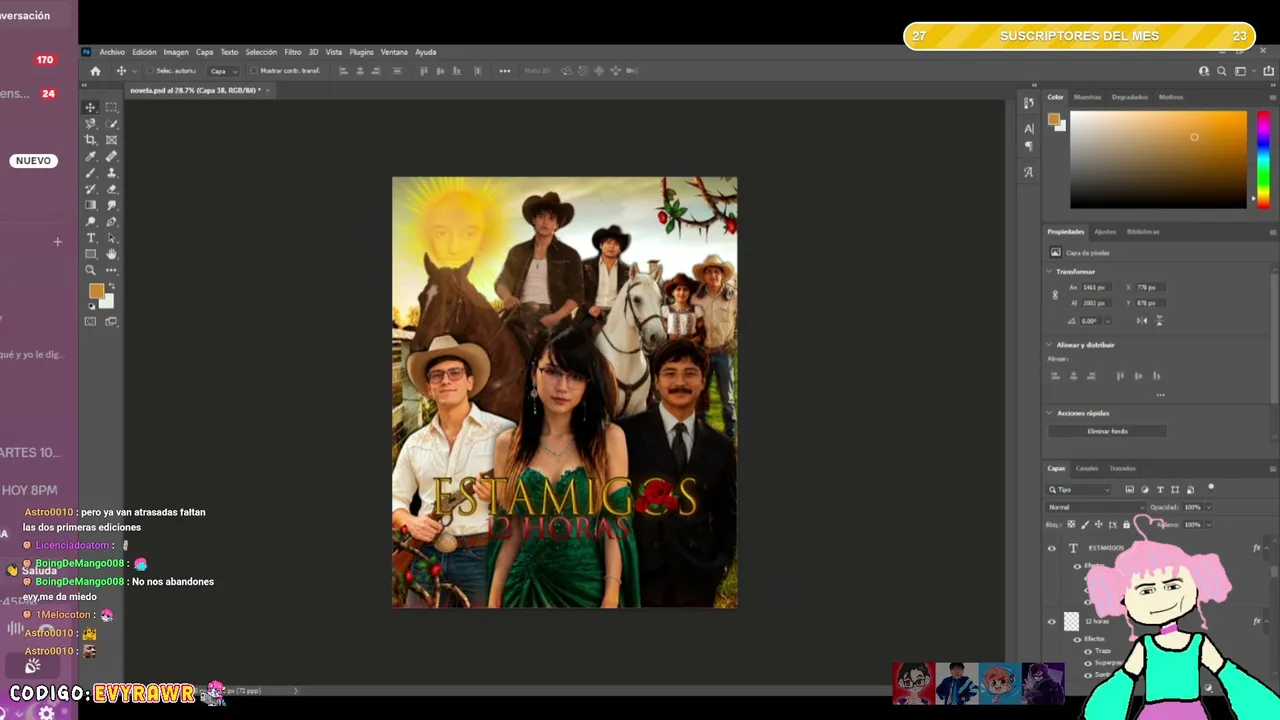1280x720 pixels.
Task: Click the more options dots in options bar
Action: tap(505, 71)
